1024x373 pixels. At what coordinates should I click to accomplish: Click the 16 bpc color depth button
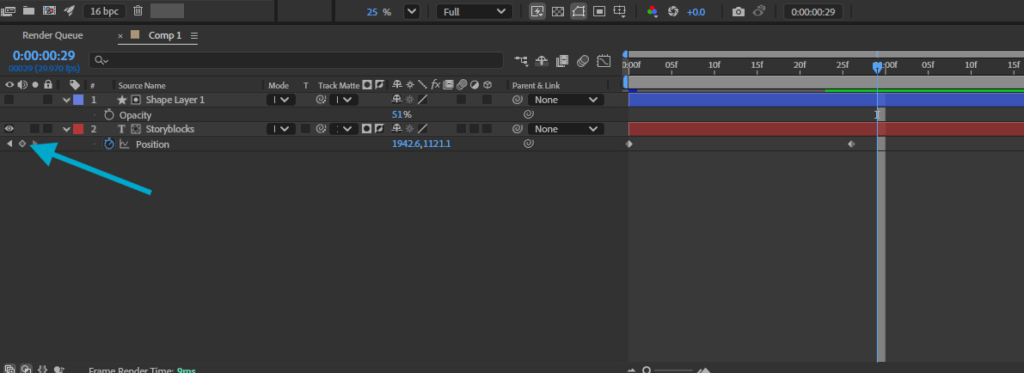pyautogui.click(x=104, y=11)
